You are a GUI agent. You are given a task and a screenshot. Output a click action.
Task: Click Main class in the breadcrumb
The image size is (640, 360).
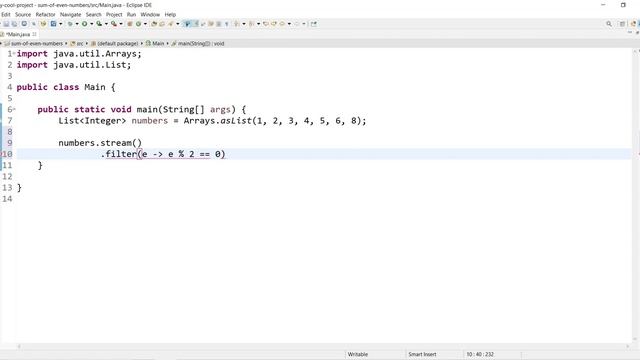[158, 43]
